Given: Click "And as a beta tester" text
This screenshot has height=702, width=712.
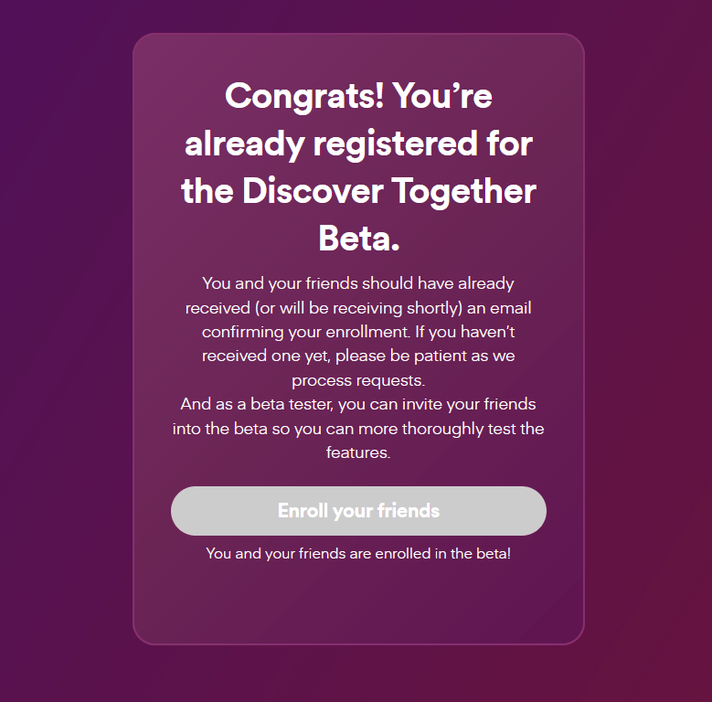Looking at the screenshot, I should (x=256, y=404).
